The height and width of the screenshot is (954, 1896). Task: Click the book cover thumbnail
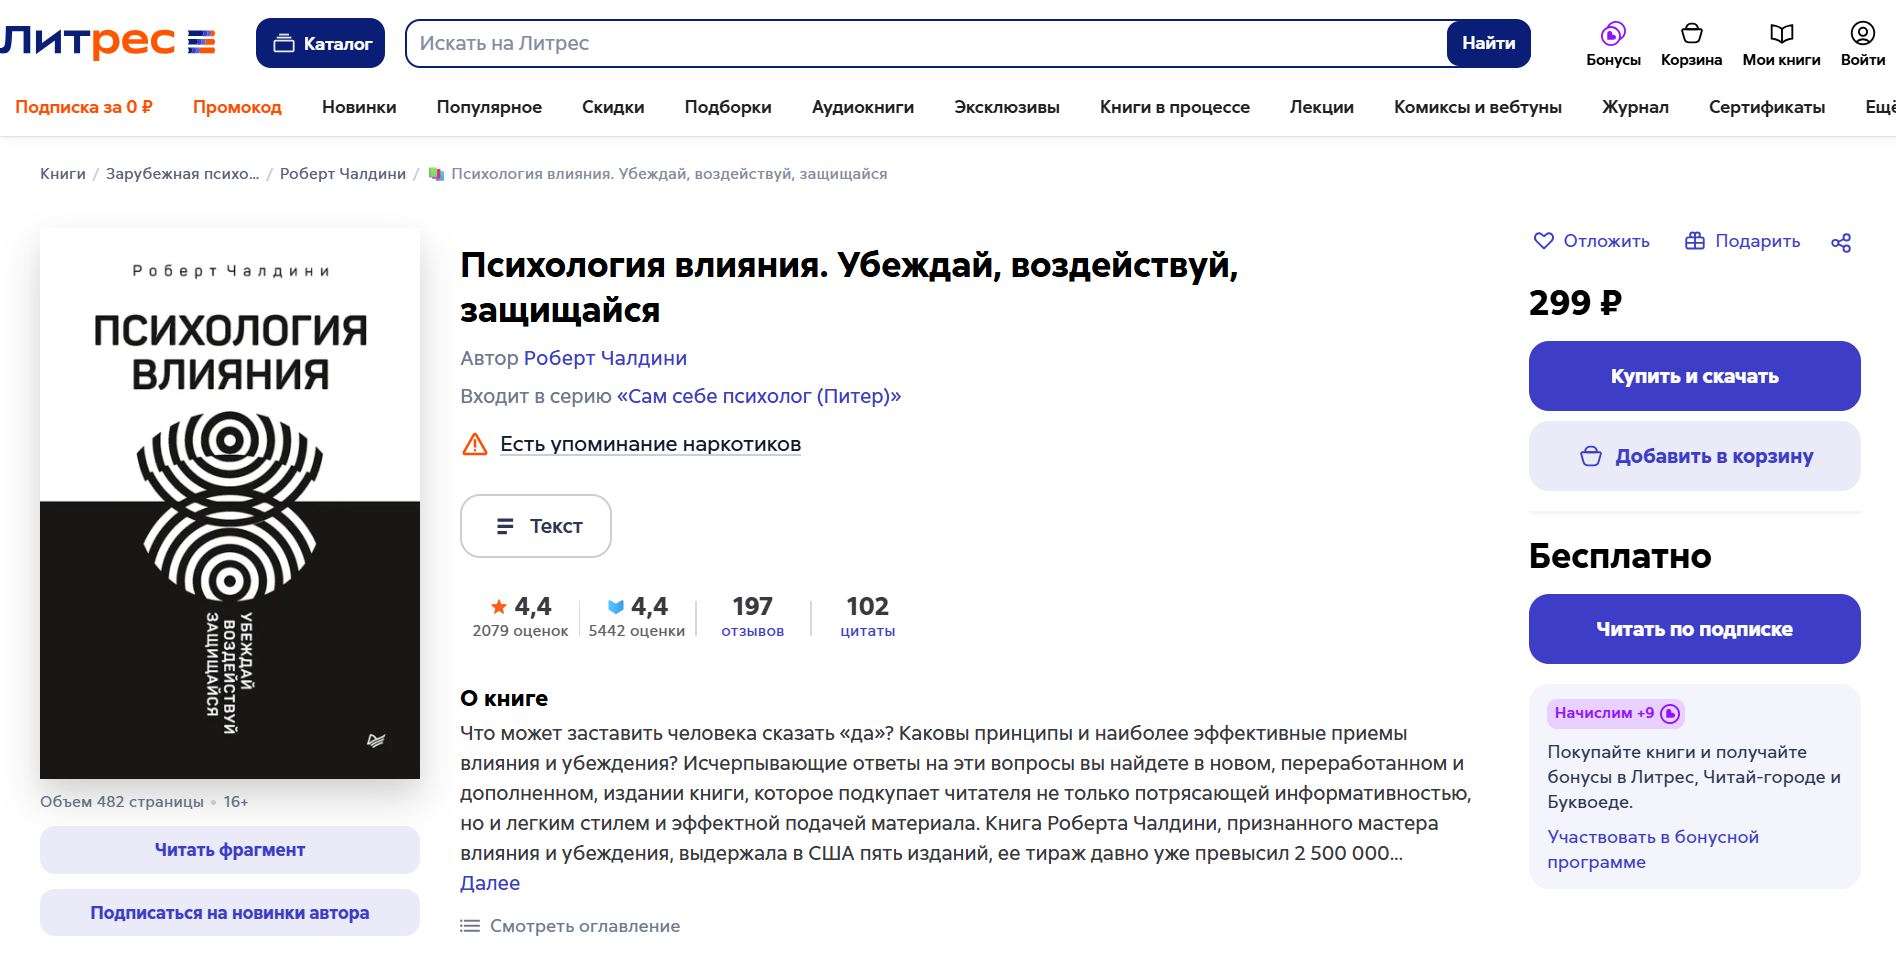click(230, 503)
